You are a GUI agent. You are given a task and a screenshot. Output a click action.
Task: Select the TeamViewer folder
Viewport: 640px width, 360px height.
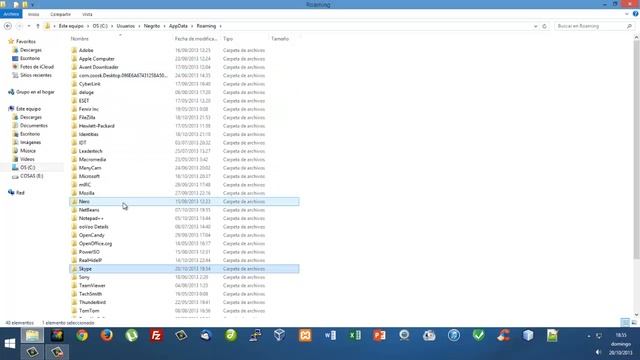pyautogui.click(x=92, y=286)
